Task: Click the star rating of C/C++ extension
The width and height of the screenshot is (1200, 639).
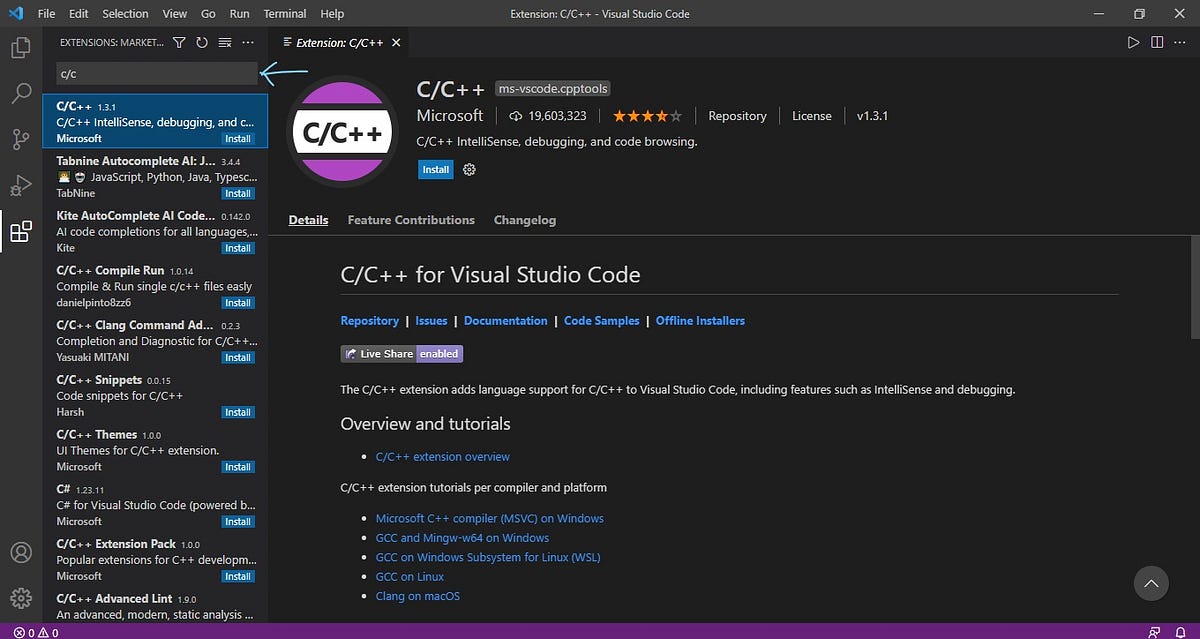Action: pyautogui.click(x=648, y=116)
